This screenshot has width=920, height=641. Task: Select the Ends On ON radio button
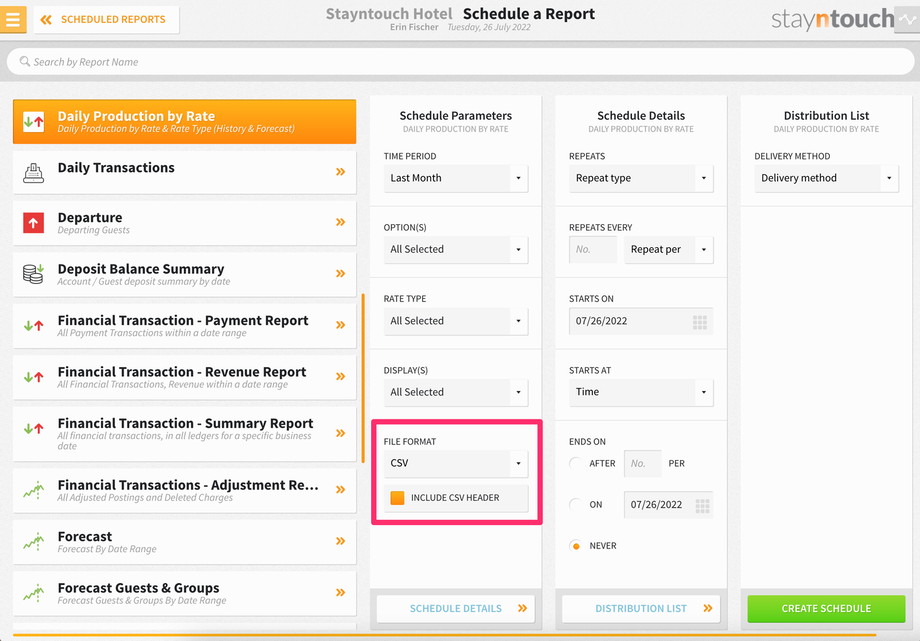576,504
